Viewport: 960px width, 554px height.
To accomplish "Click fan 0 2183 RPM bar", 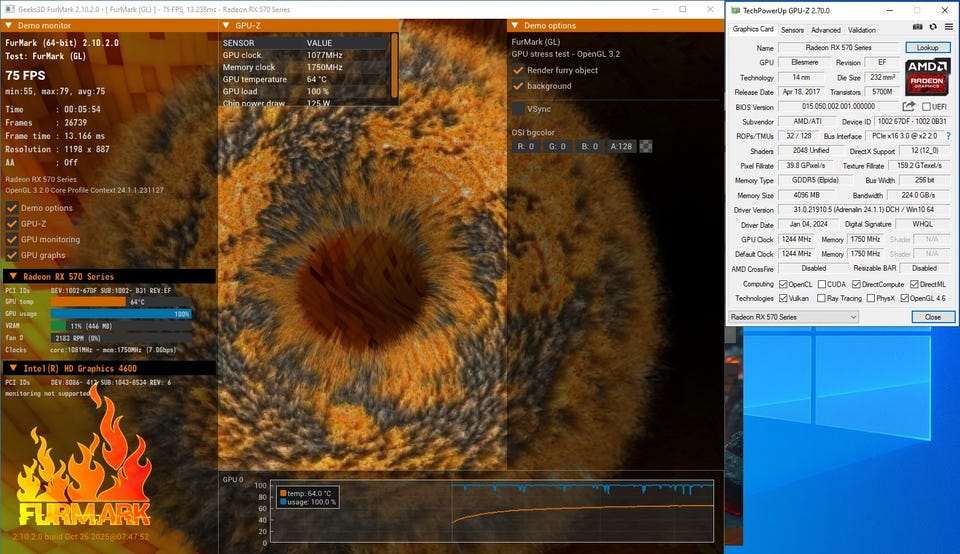I will (121, 338).
